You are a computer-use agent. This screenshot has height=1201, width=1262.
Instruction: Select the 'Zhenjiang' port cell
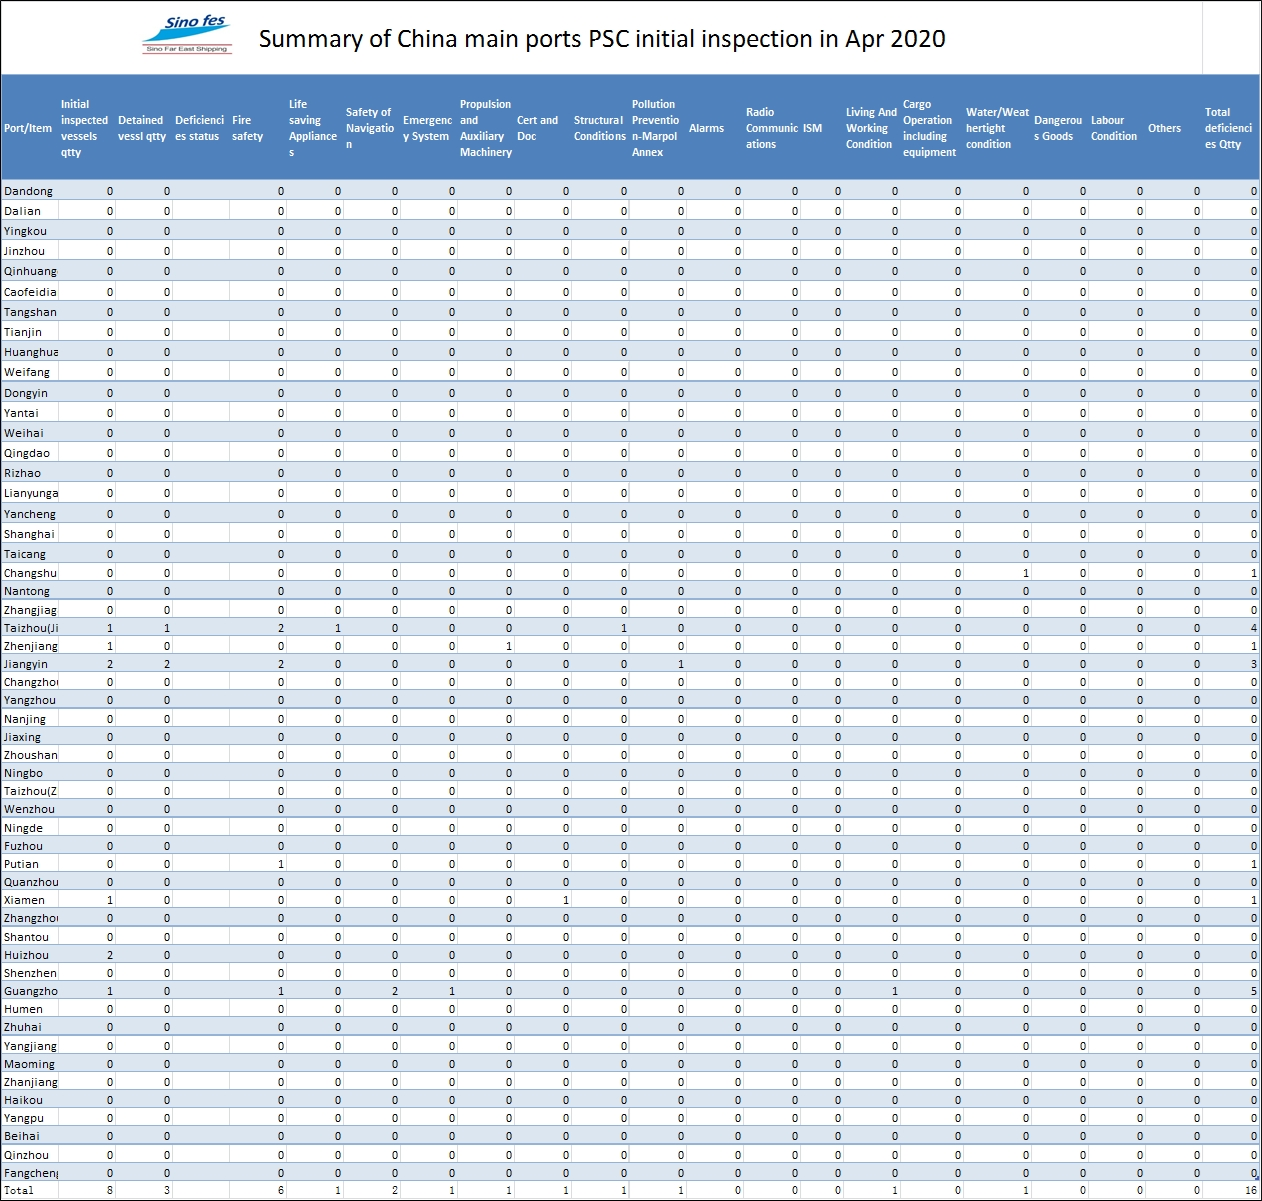tap(30, 646)
